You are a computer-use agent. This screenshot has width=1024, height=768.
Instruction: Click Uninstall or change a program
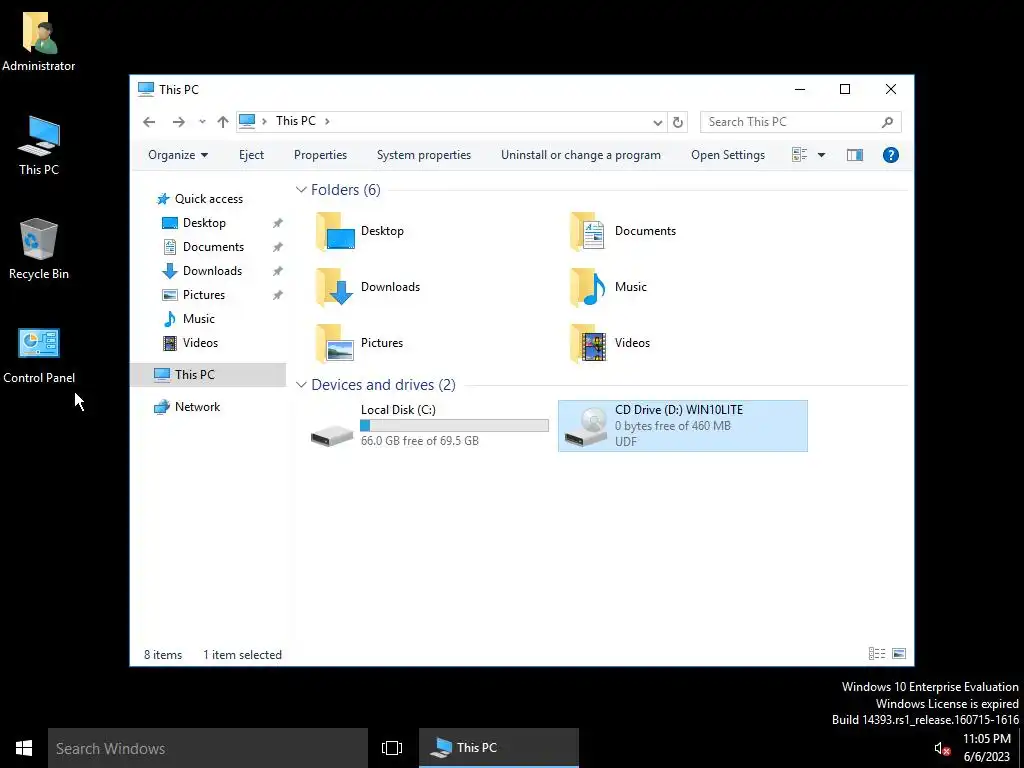click(581, 155)
